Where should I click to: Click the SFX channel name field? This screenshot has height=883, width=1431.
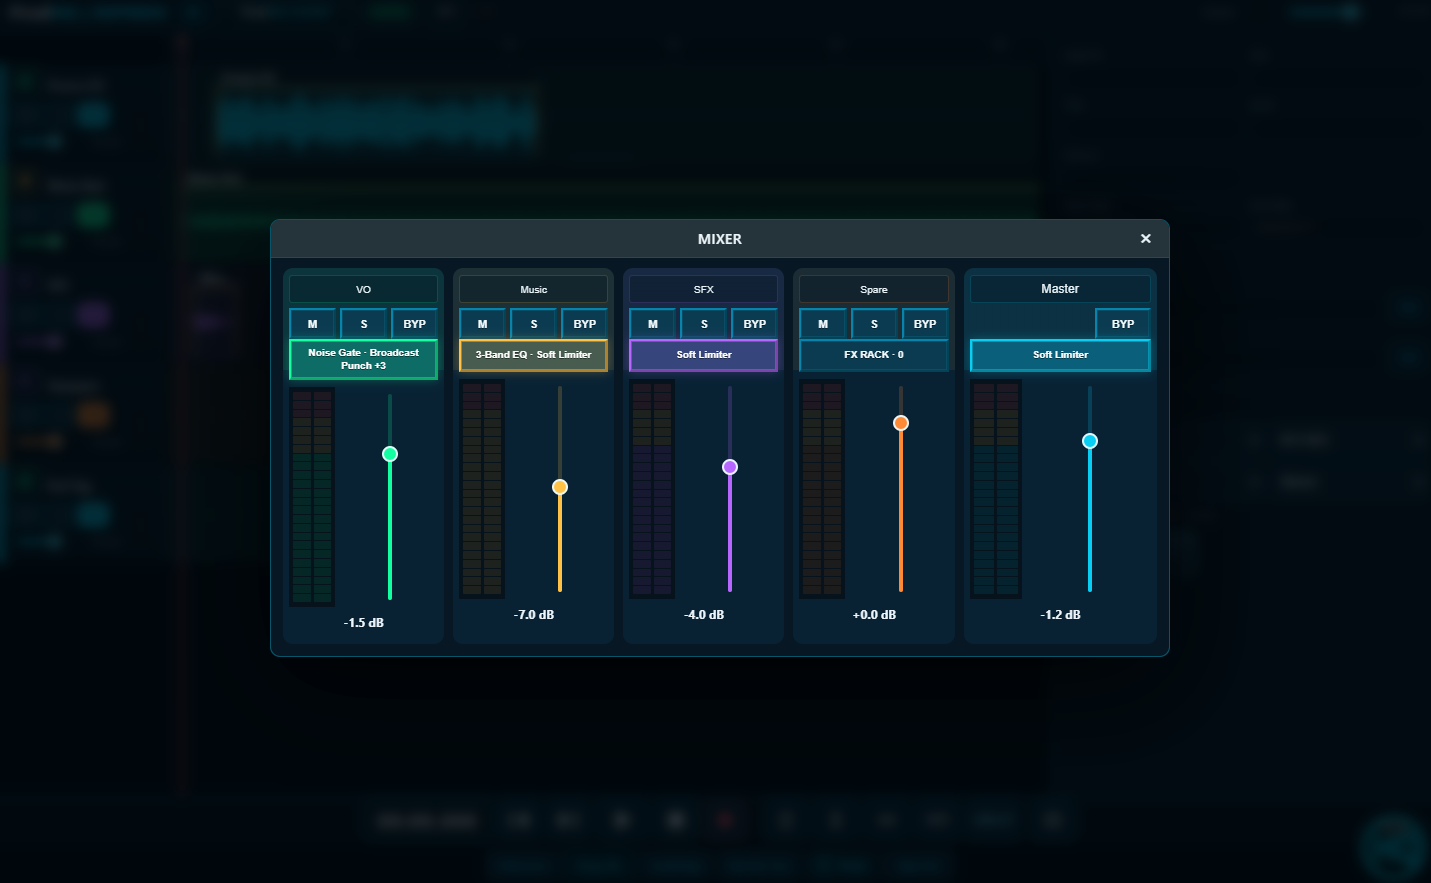pos(704,289)
